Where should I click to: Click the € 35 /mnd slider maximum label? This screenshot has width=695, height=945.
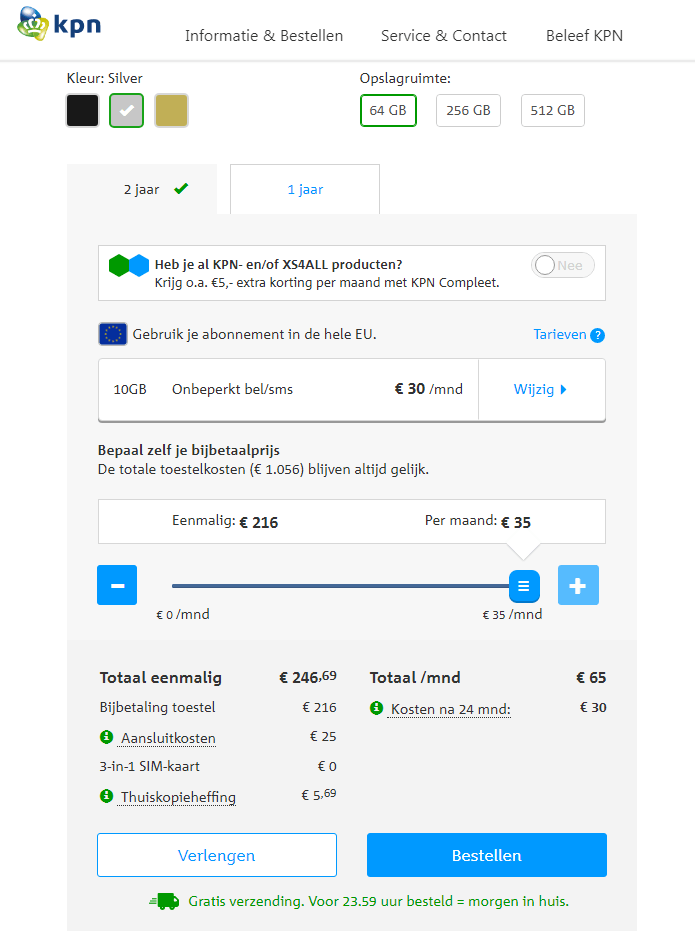click(512, 614)
